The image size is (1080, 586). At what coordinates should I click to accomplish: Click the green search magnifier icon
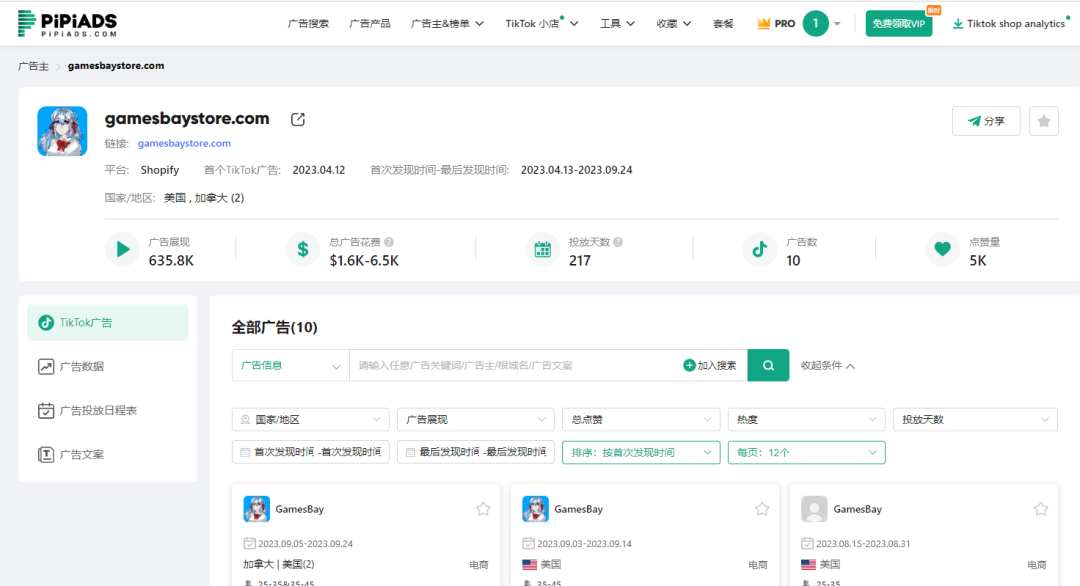coord(767,365)
